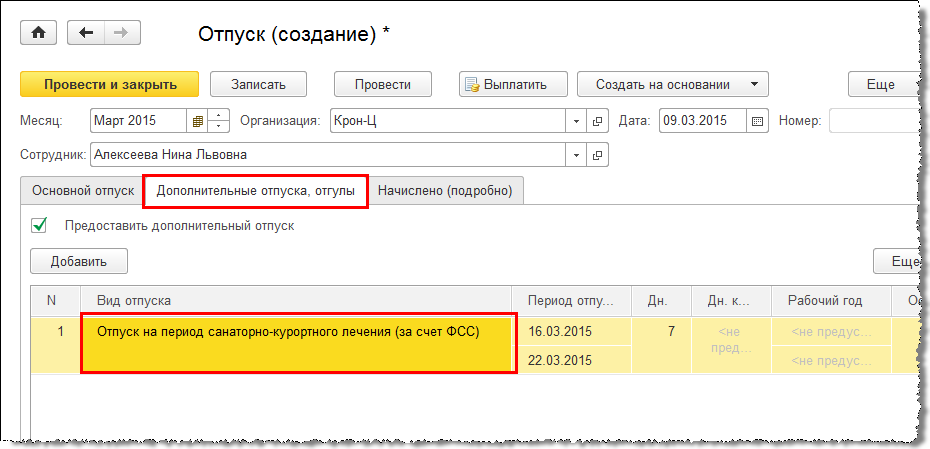Click the Дата field showing 09.03.2015

703,121
